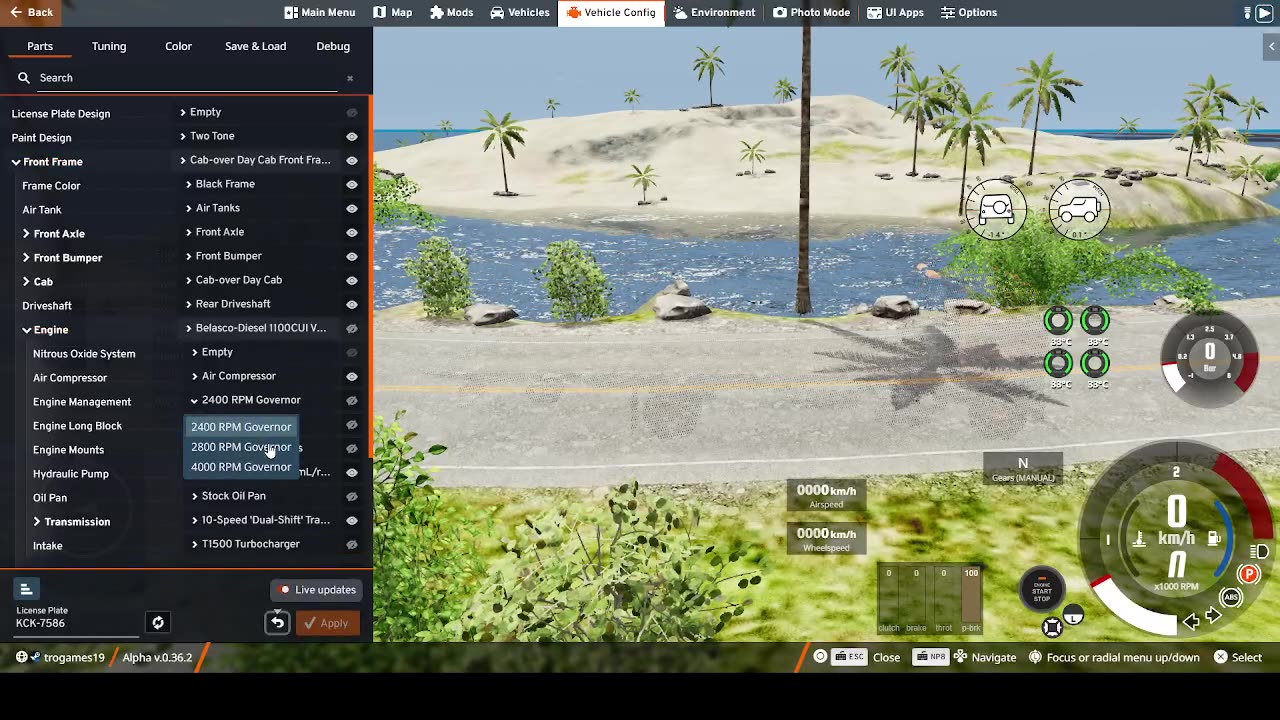Click the search magnifier icon
Image resolution: width=1280 pixels, height=720 pixels.
tap(24, 77)
